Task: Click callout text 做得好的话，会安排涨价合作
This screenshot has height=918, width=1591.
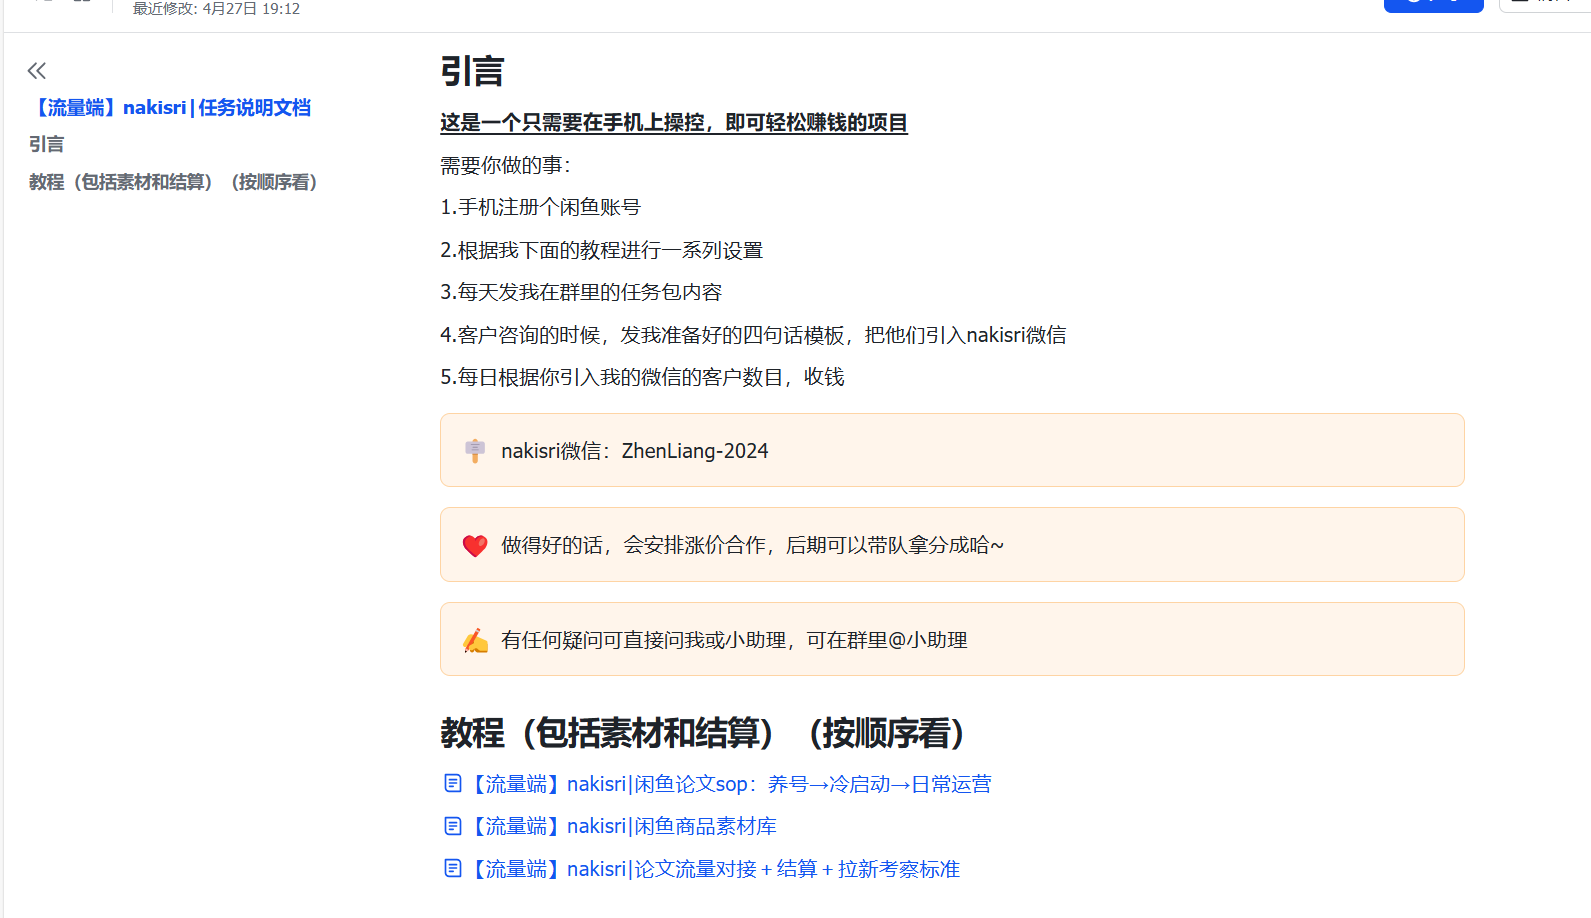Action: click(752, 545)
